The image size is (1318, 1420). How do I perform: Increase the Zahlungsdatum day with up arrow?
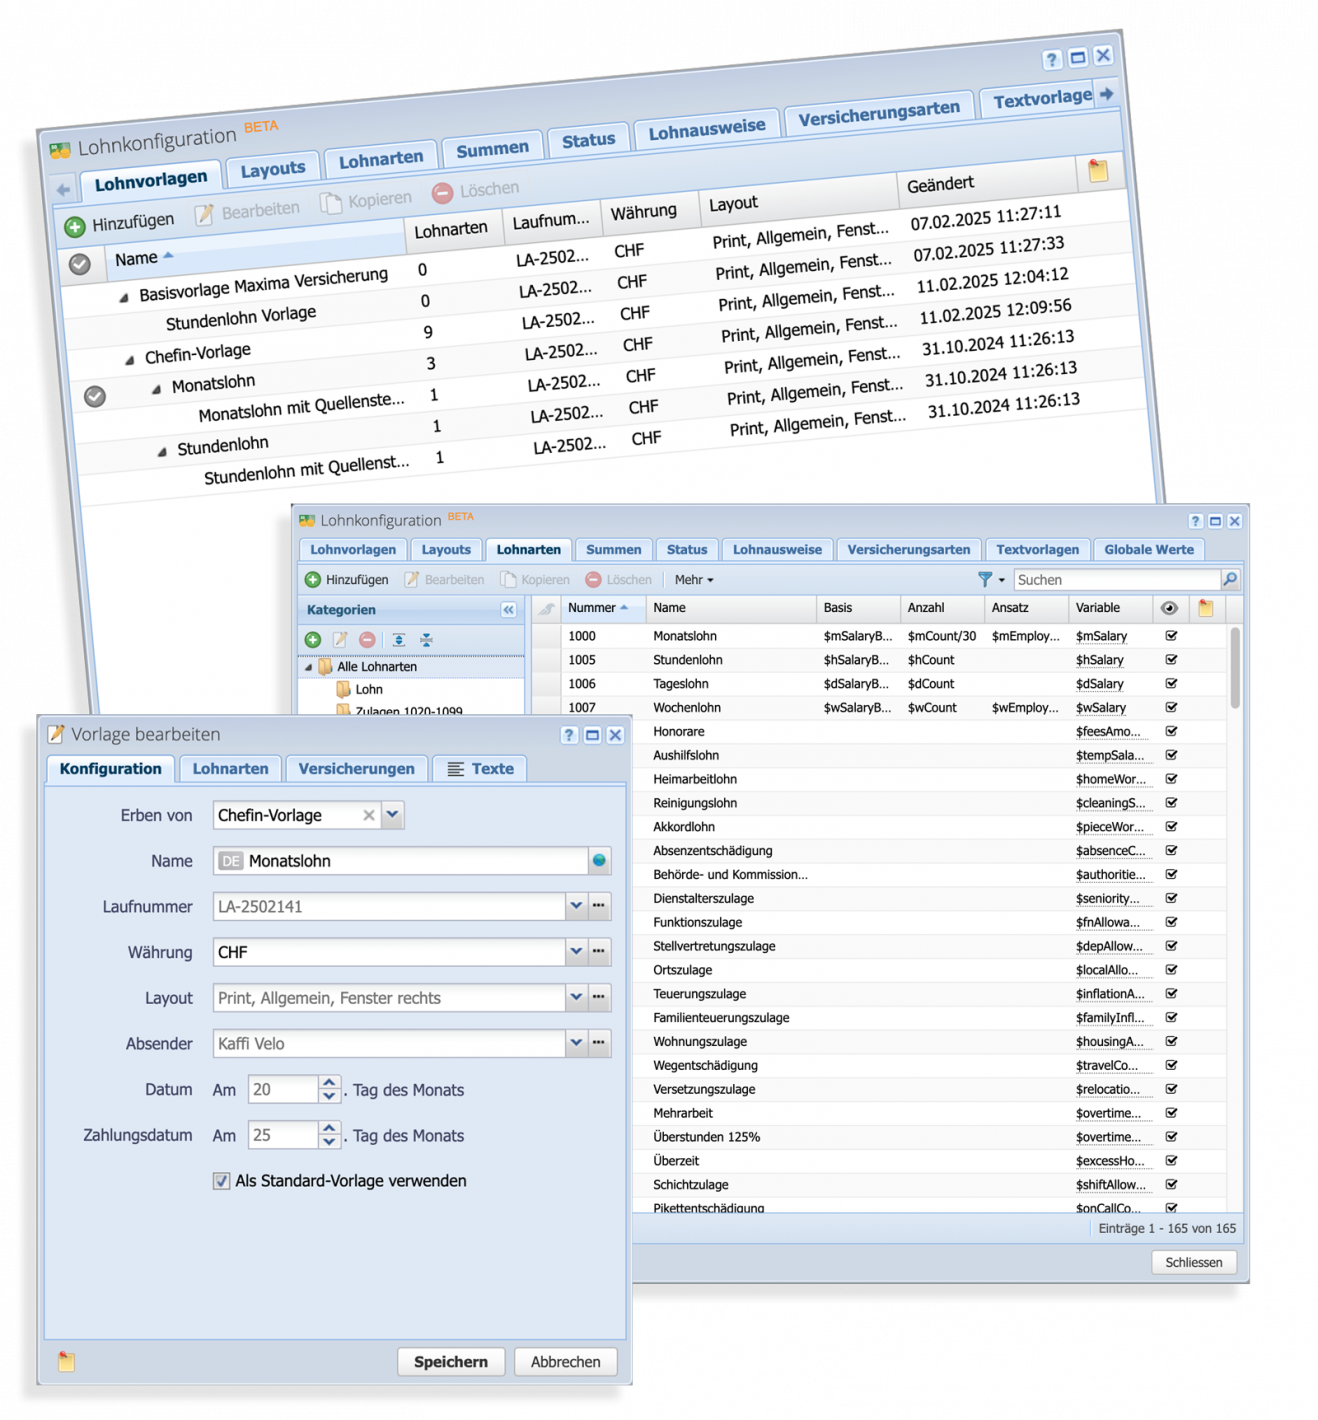pyautogui.click(x=329, y=1128)
